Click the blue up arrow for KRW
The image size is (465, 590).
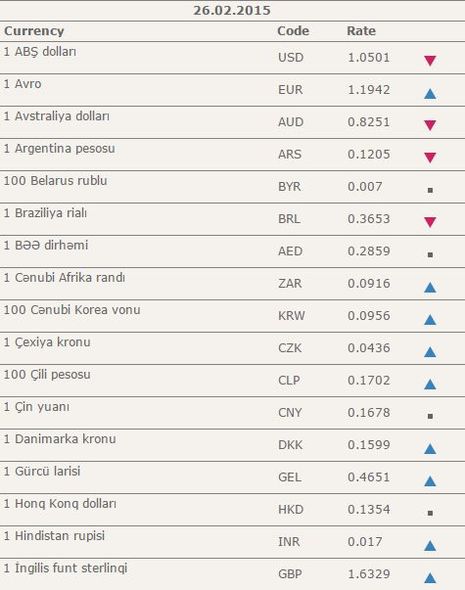coord(430,319)
